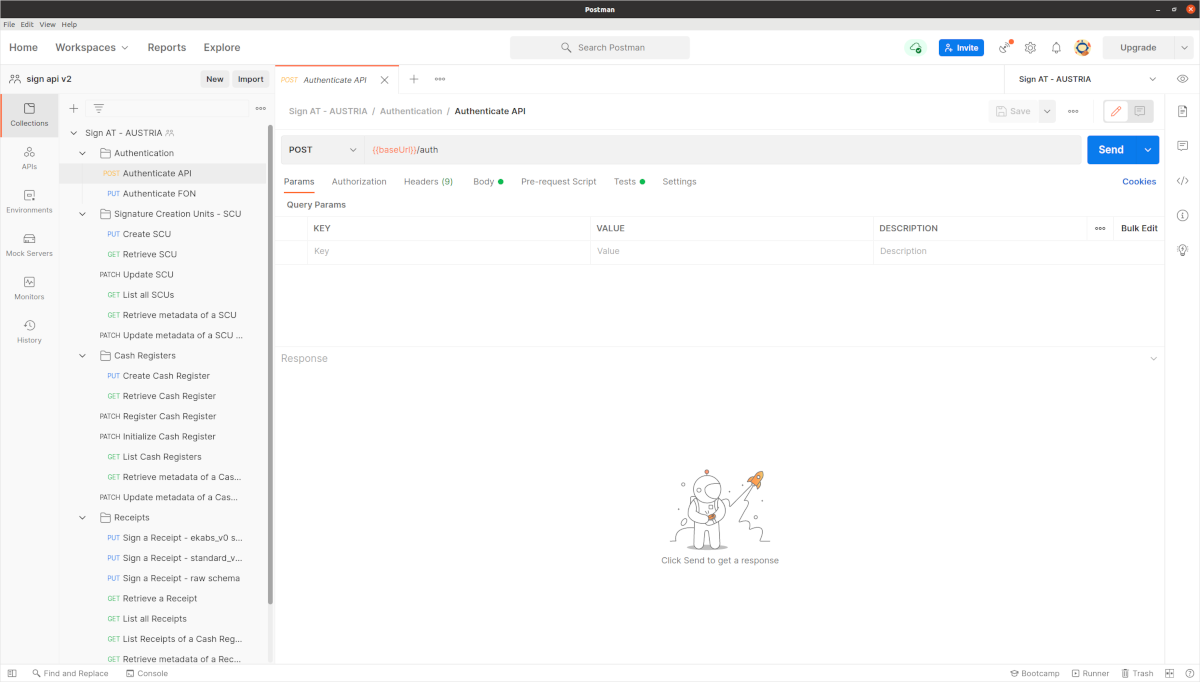Collapse the Cash Registers folder
Viewport: 1200px width, 682px height.
pos(83,356)
